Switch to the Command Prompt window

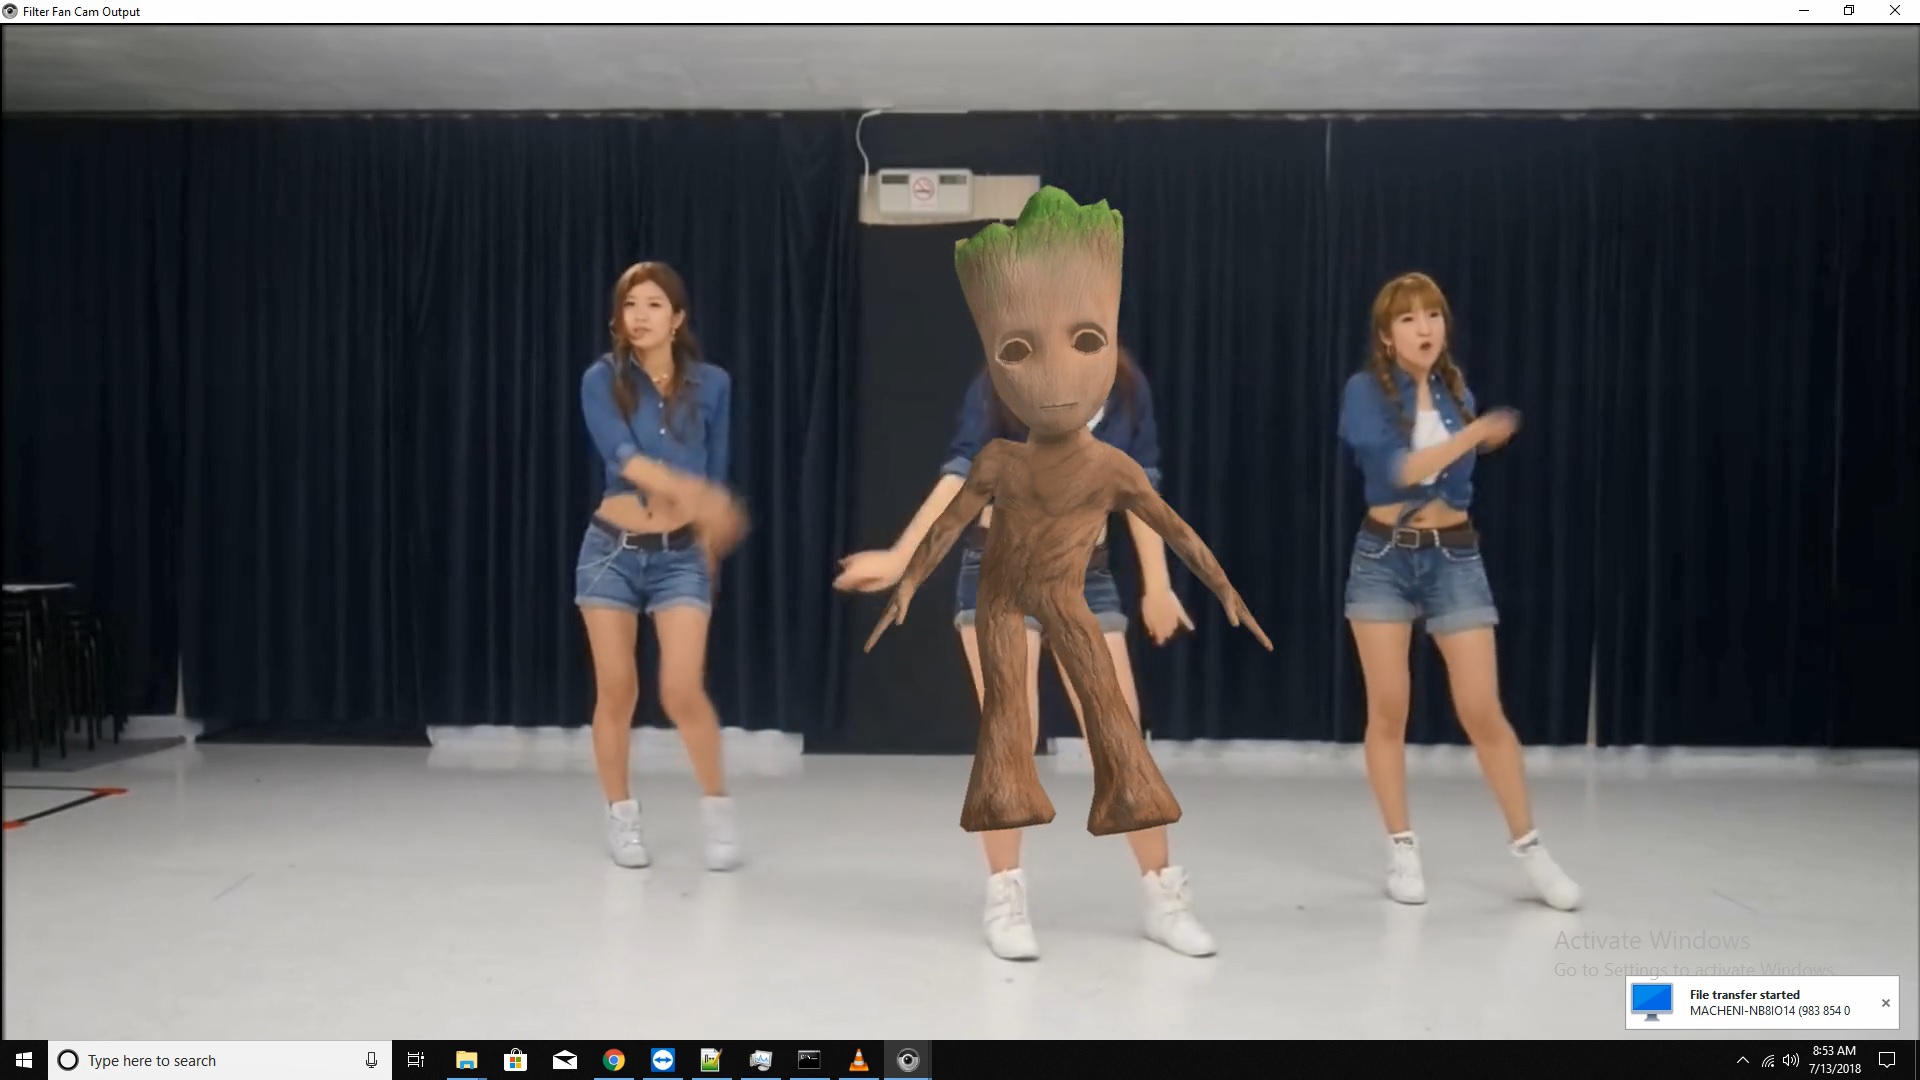809,1060
